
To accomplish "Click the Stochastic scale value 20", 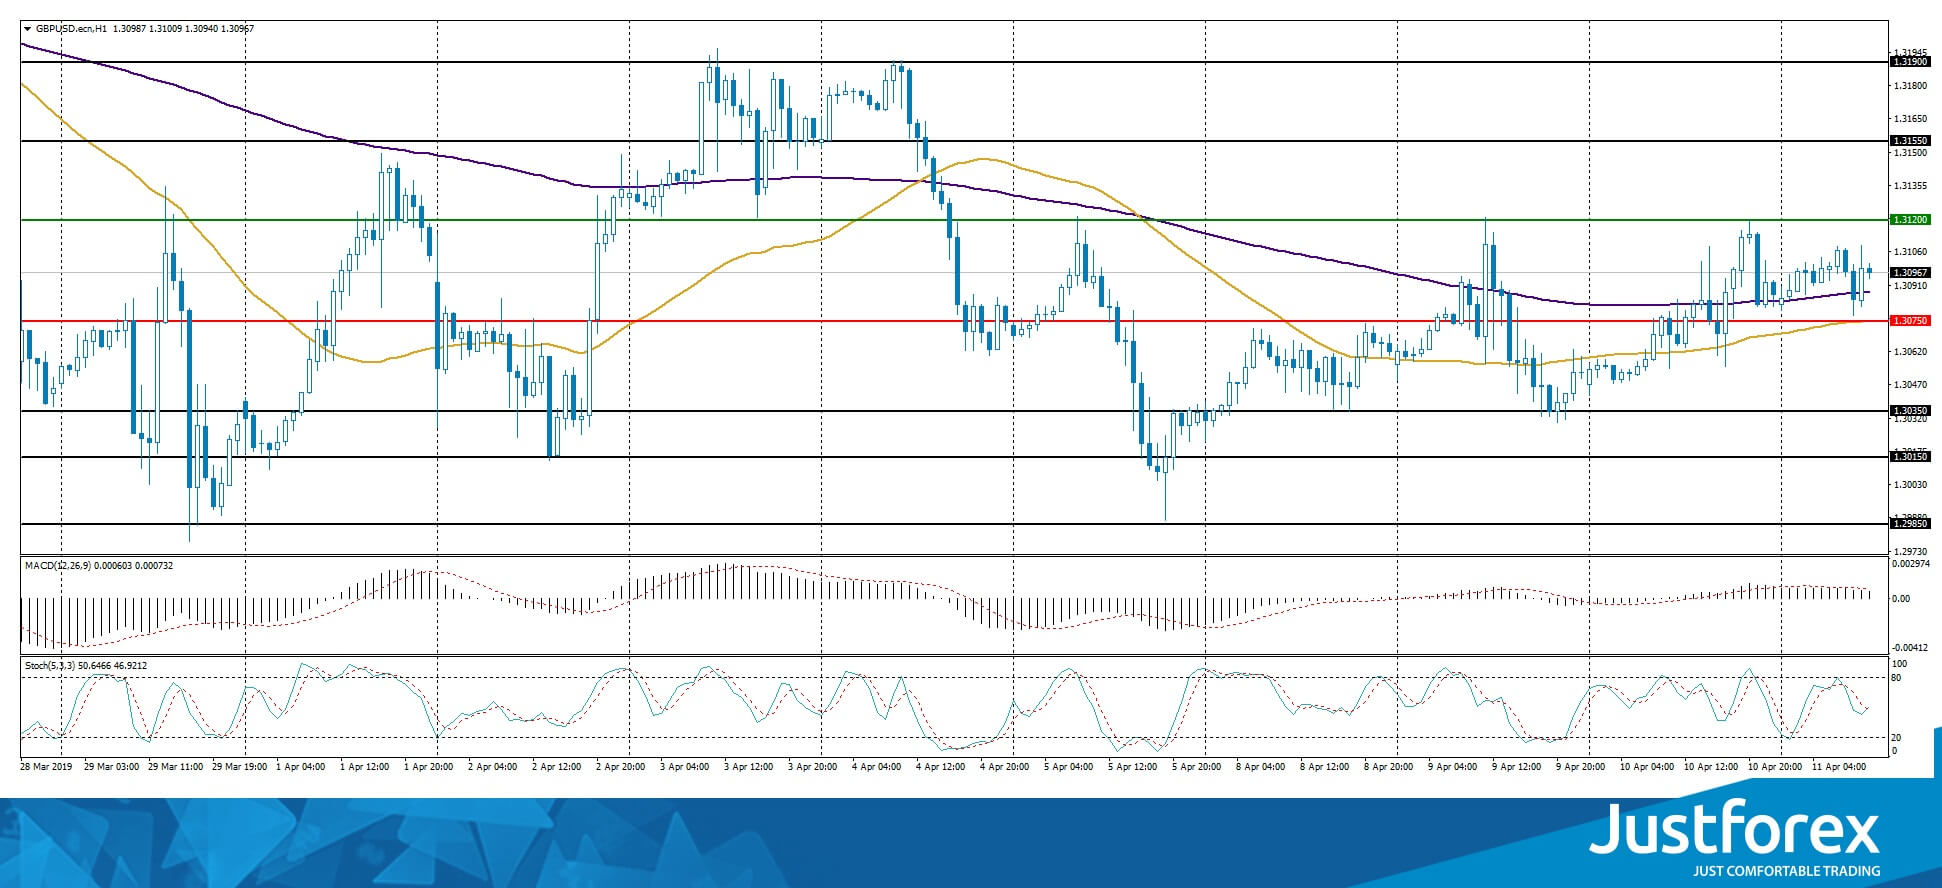I will pos(1897,738).
